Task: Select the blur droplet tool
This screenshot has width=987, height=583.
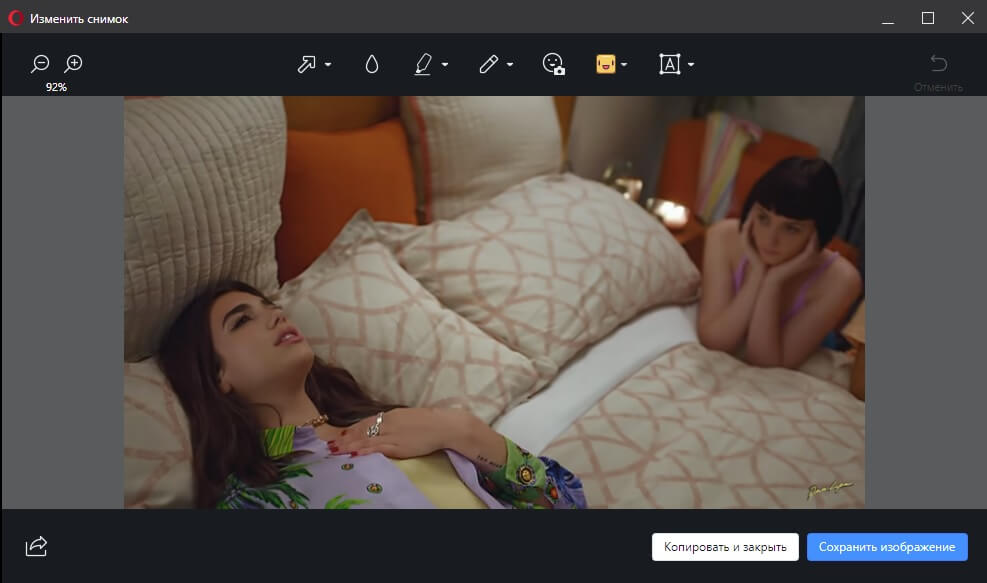Action: 372,64
